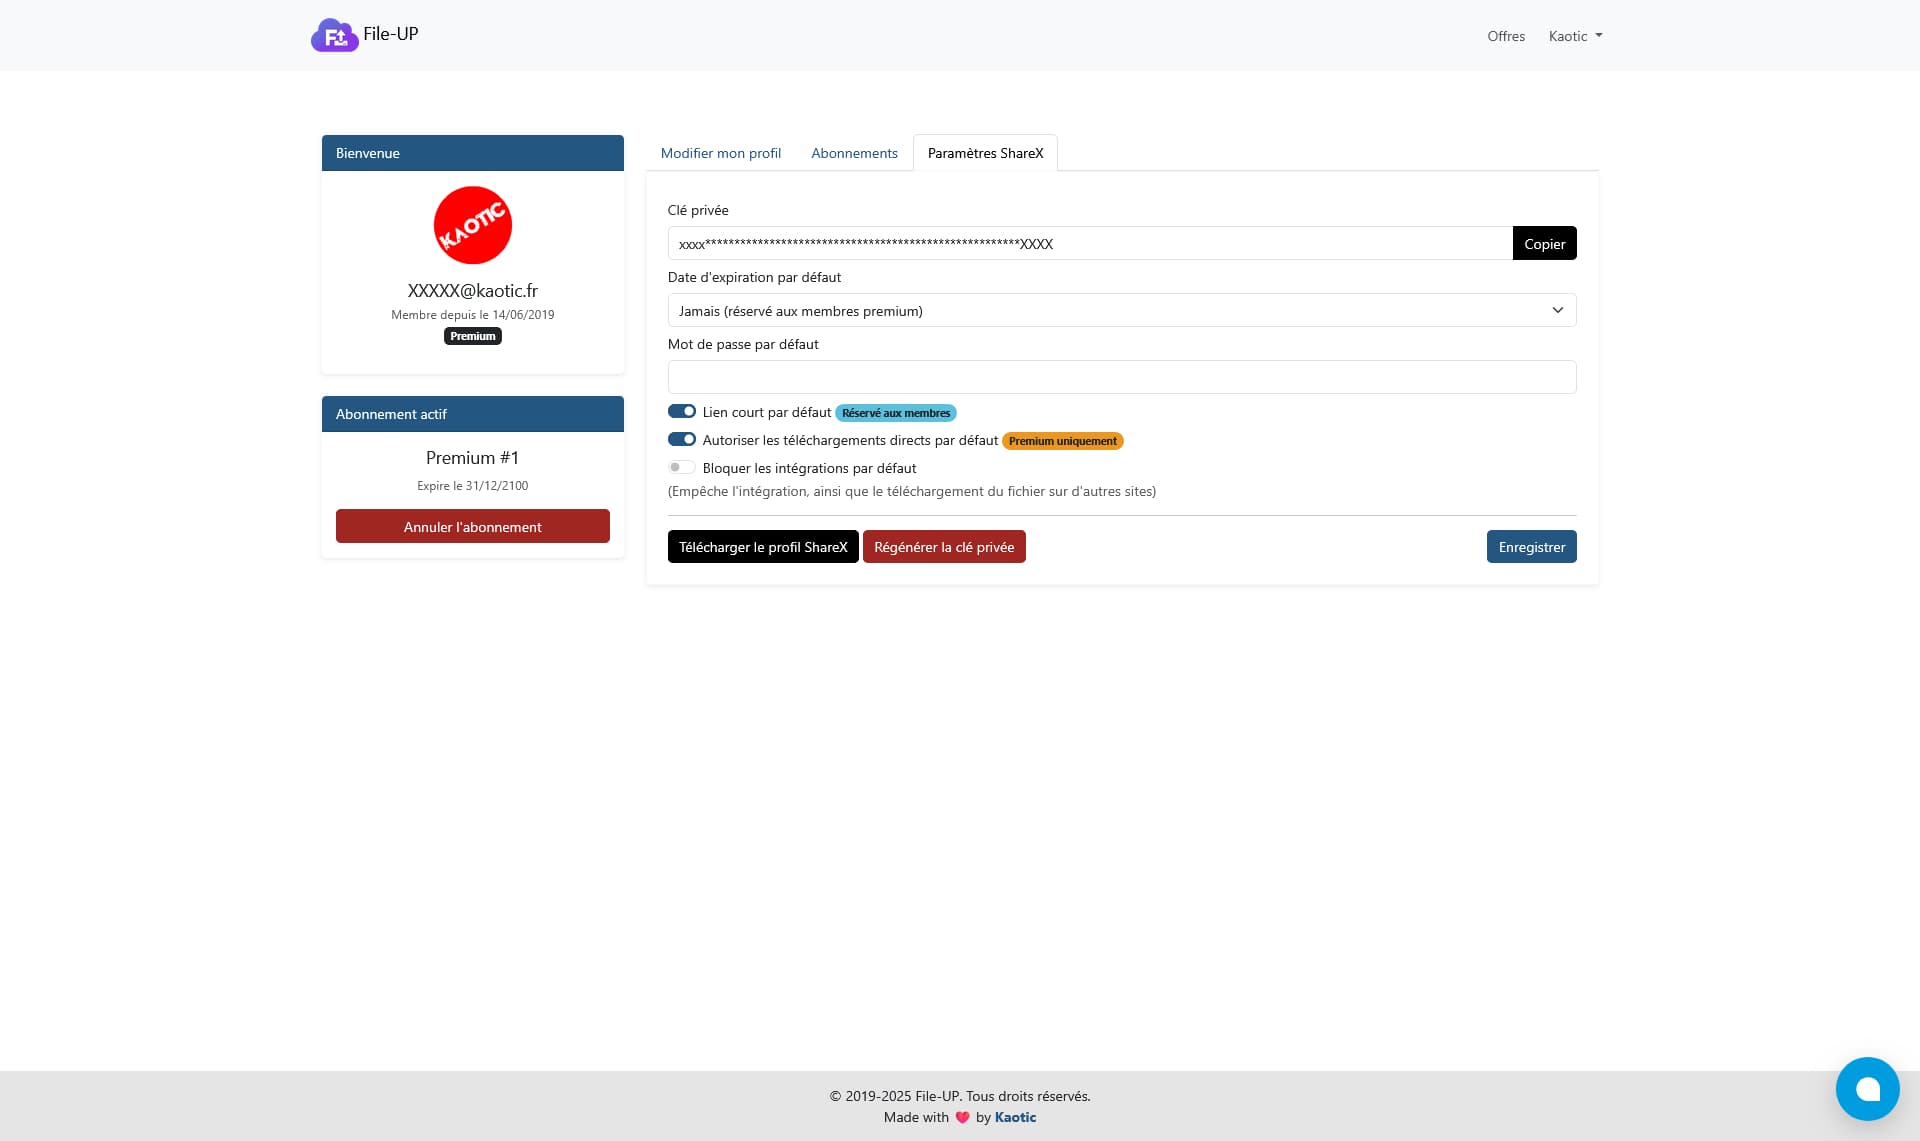Click the 'Premium uniquement' badge
The height and width of the screenshot is (1141, 1920).
1062,441
